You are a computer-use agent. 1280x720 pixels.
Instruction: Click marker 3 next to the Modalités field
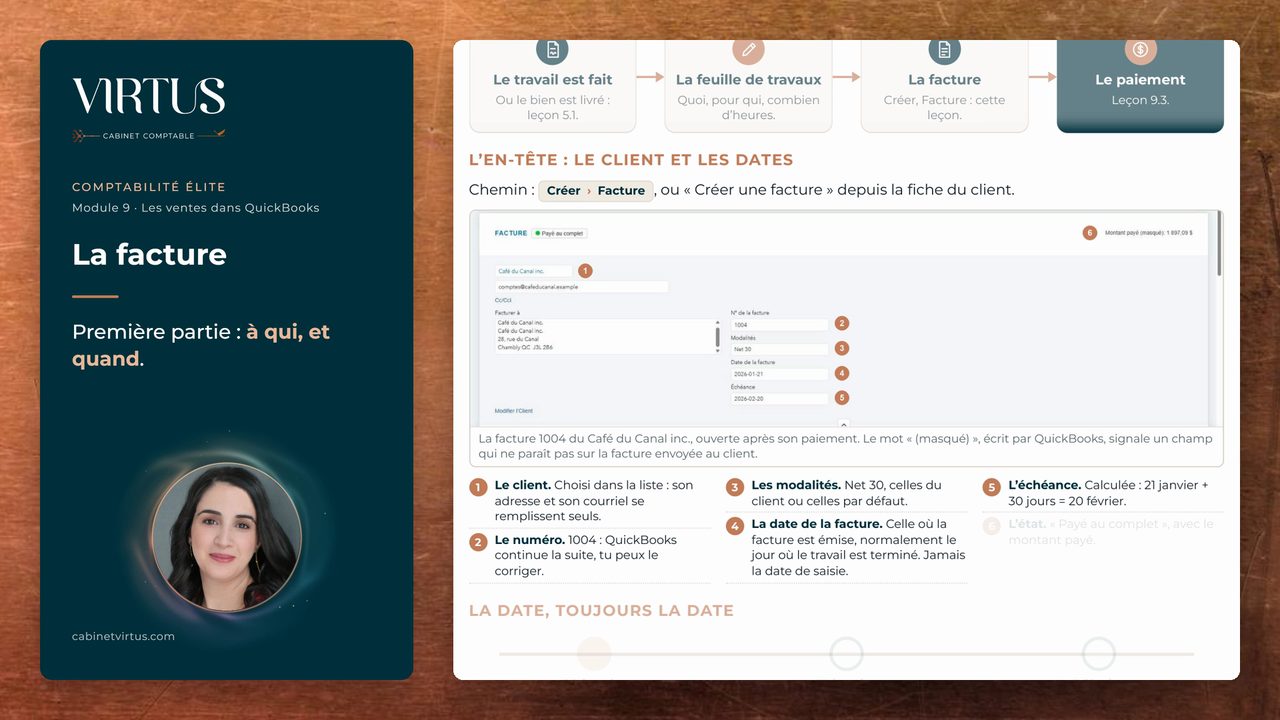[x=842, y=348]
